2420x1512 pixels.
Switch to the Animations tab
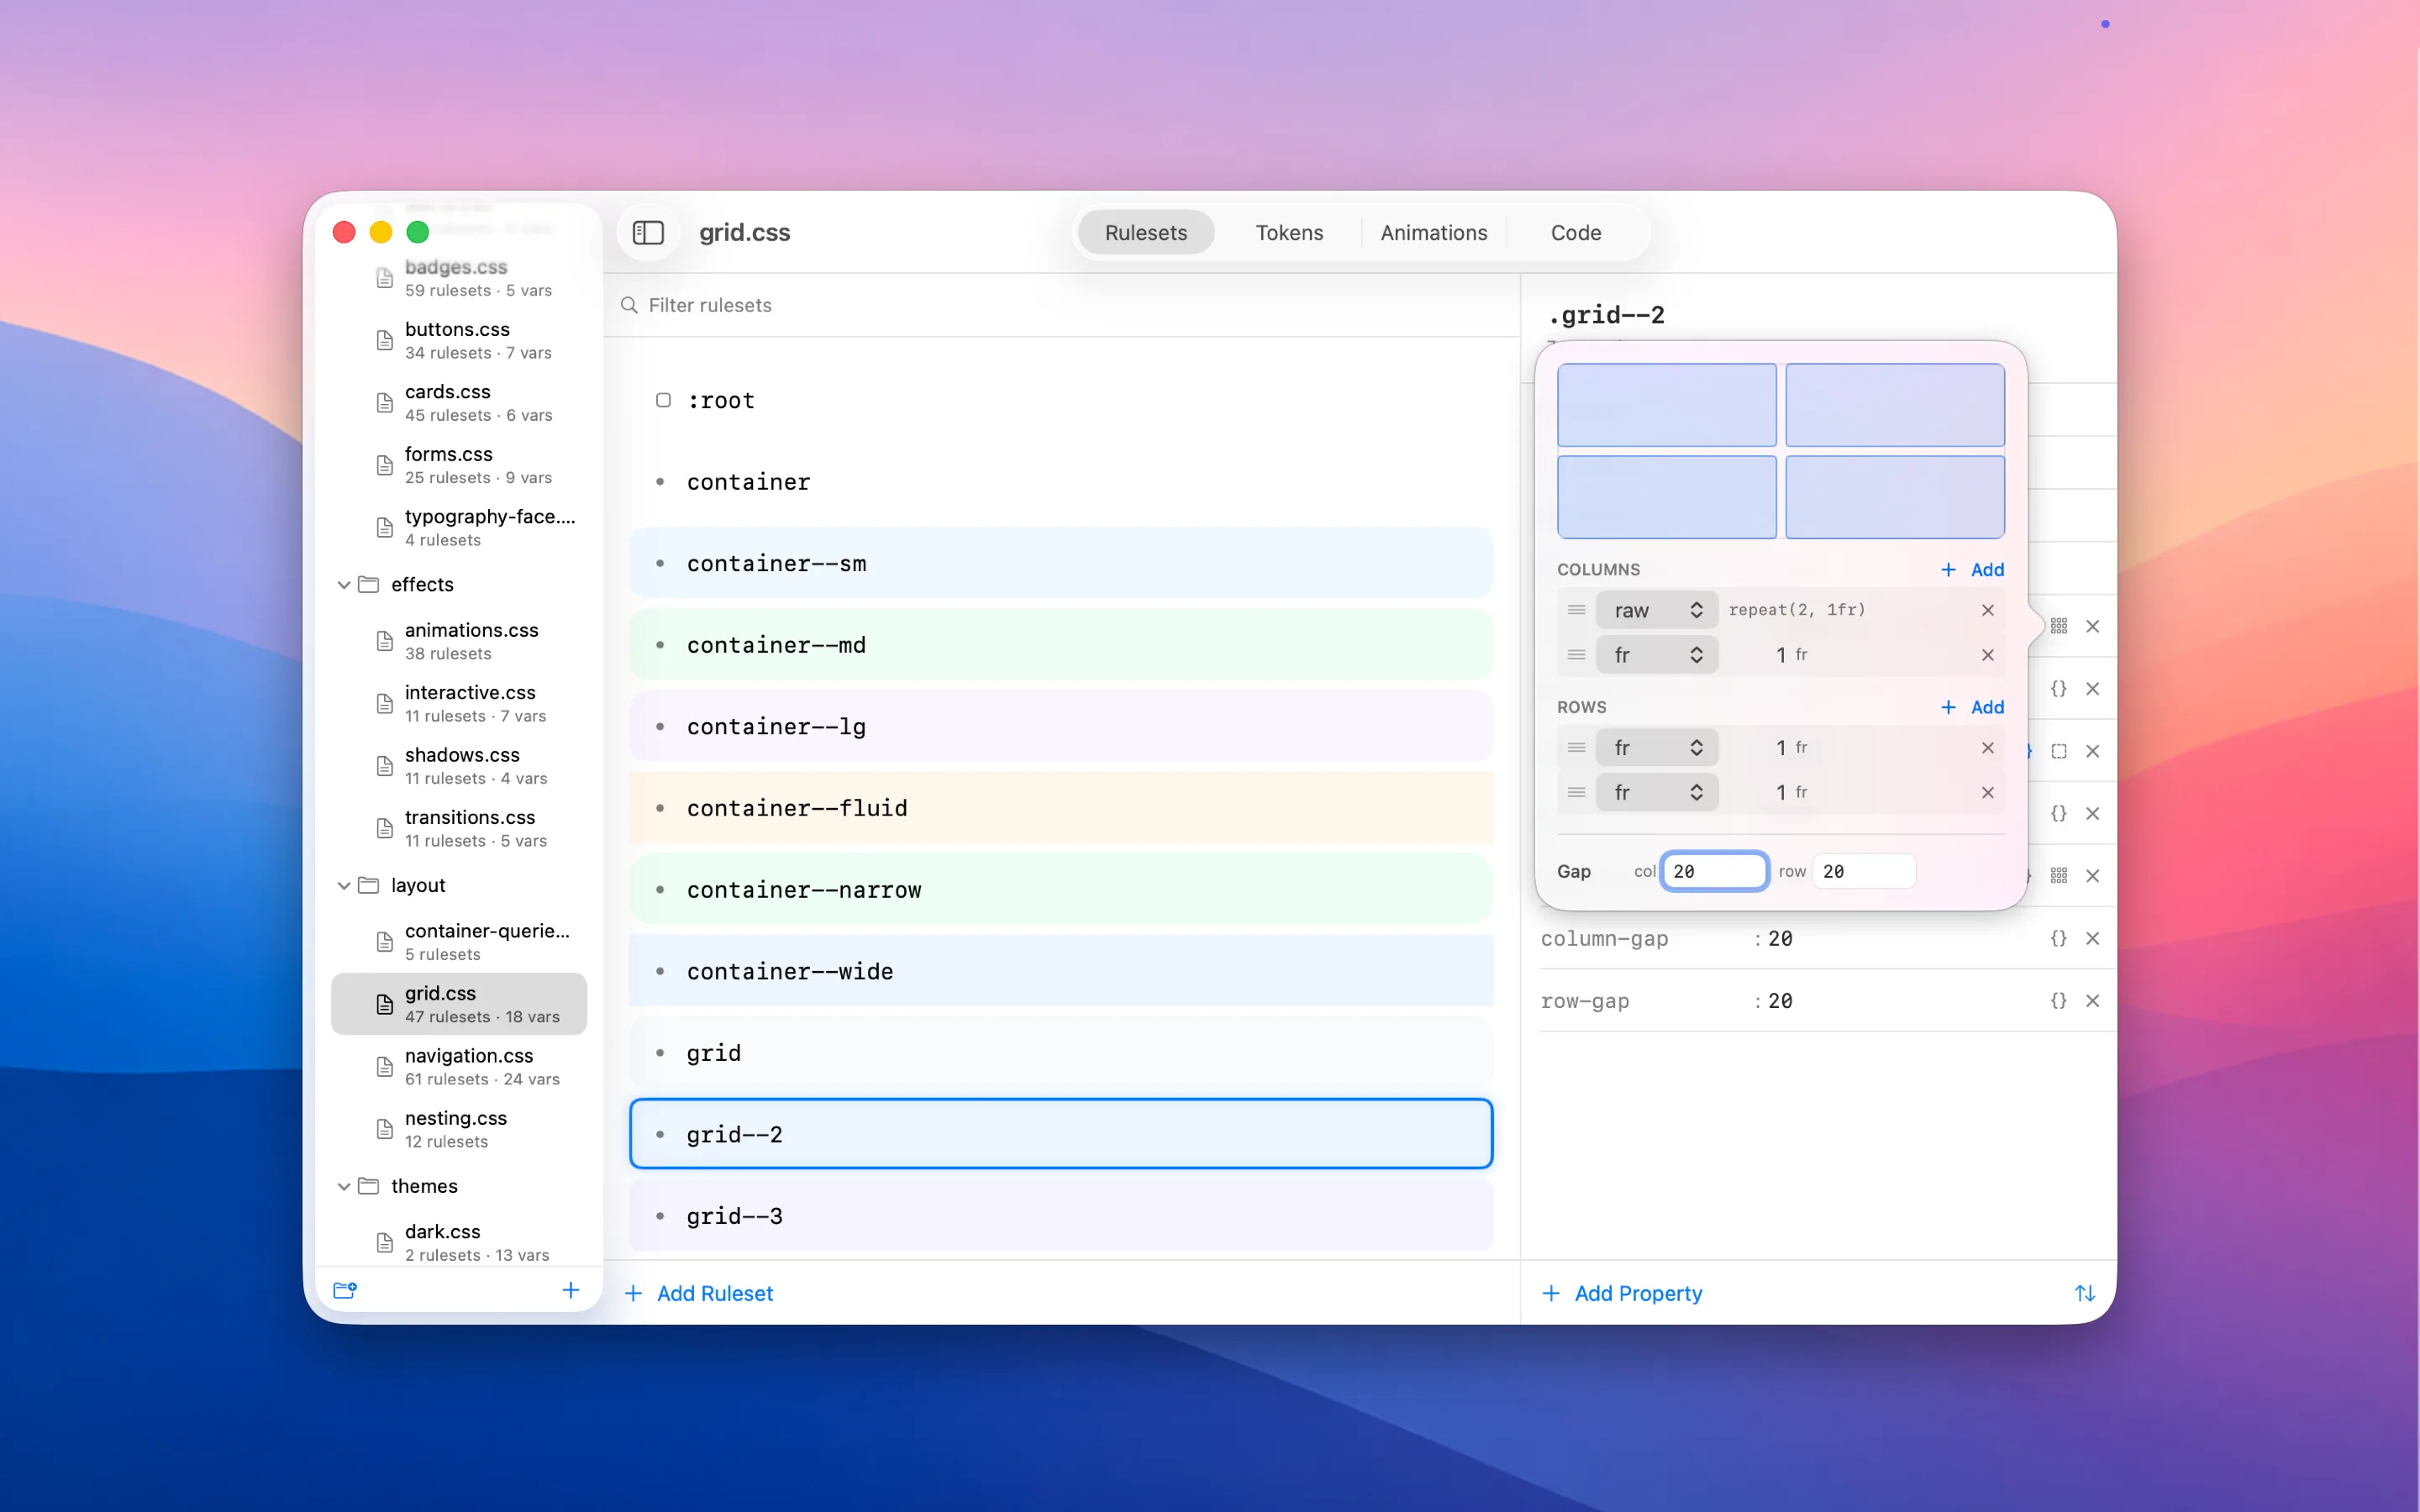coord(1433,232)
